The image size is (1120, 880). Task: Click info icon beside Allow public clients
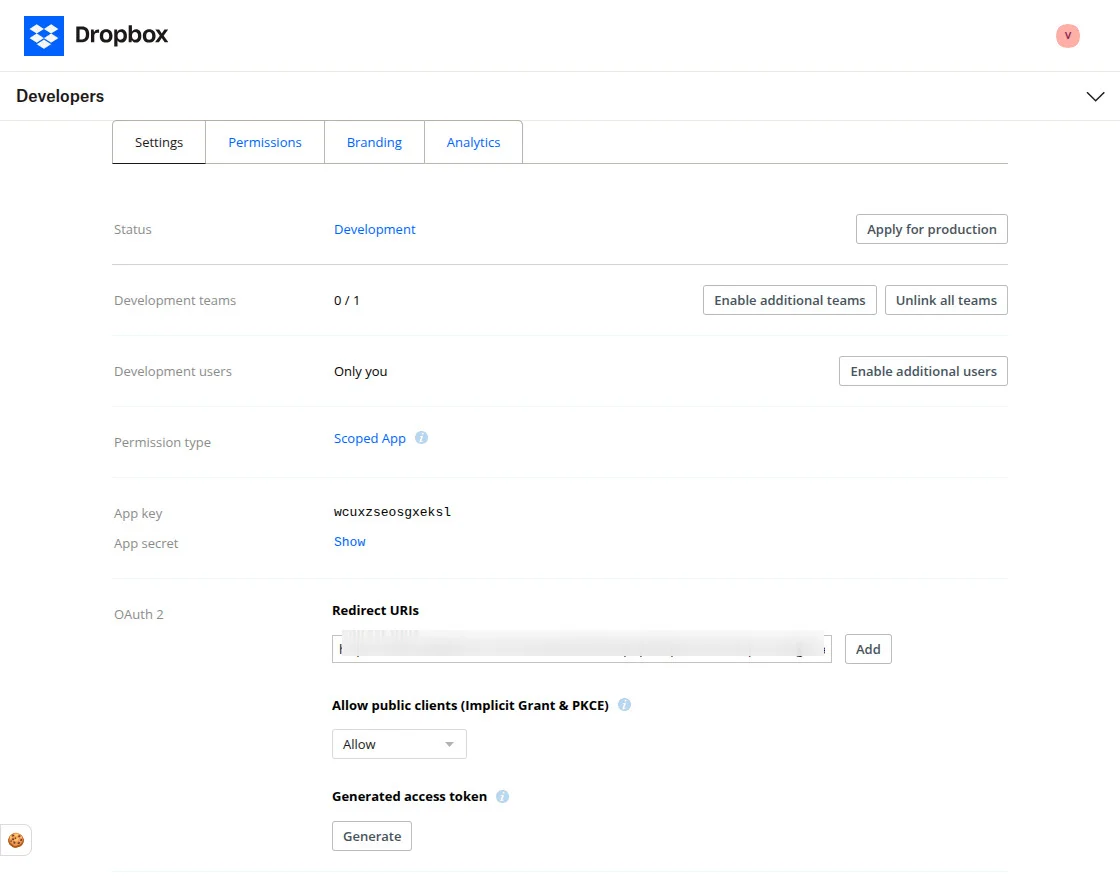[x=624, y=704]
